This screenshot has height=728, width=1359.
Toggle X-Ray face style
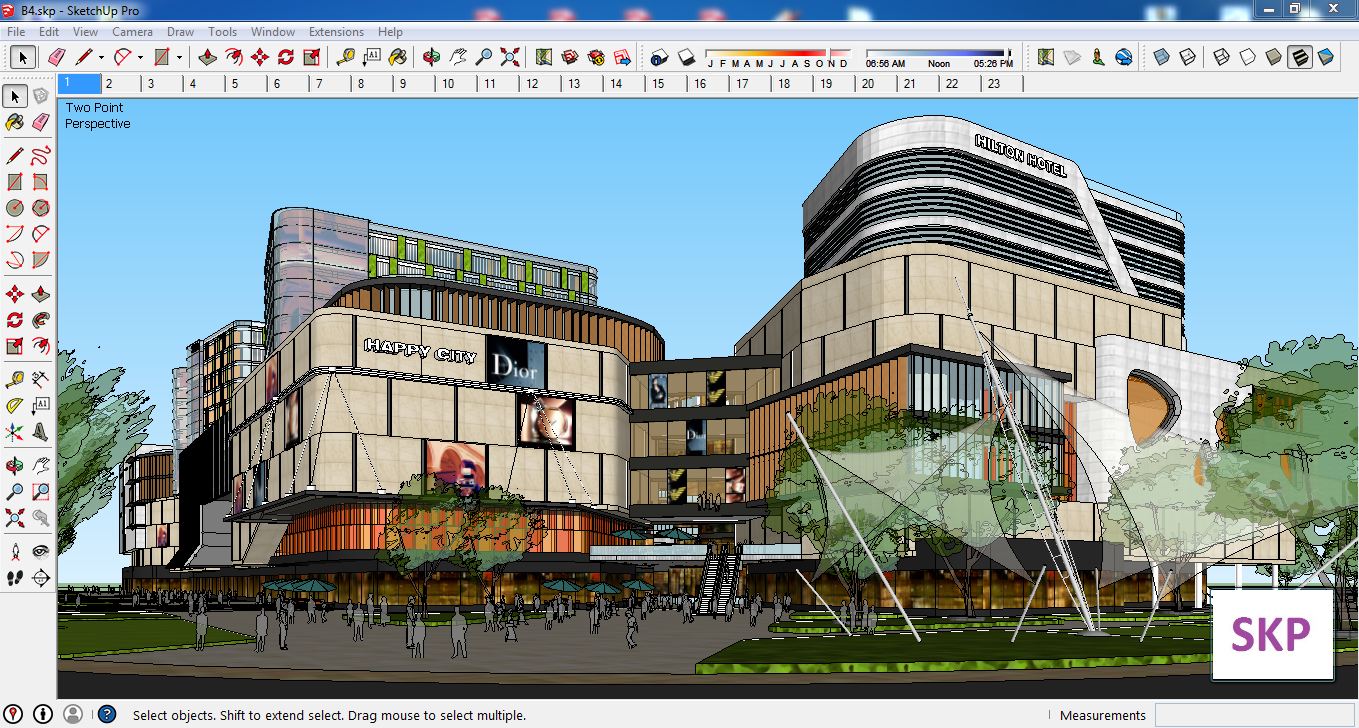[x=1161, y=57]
